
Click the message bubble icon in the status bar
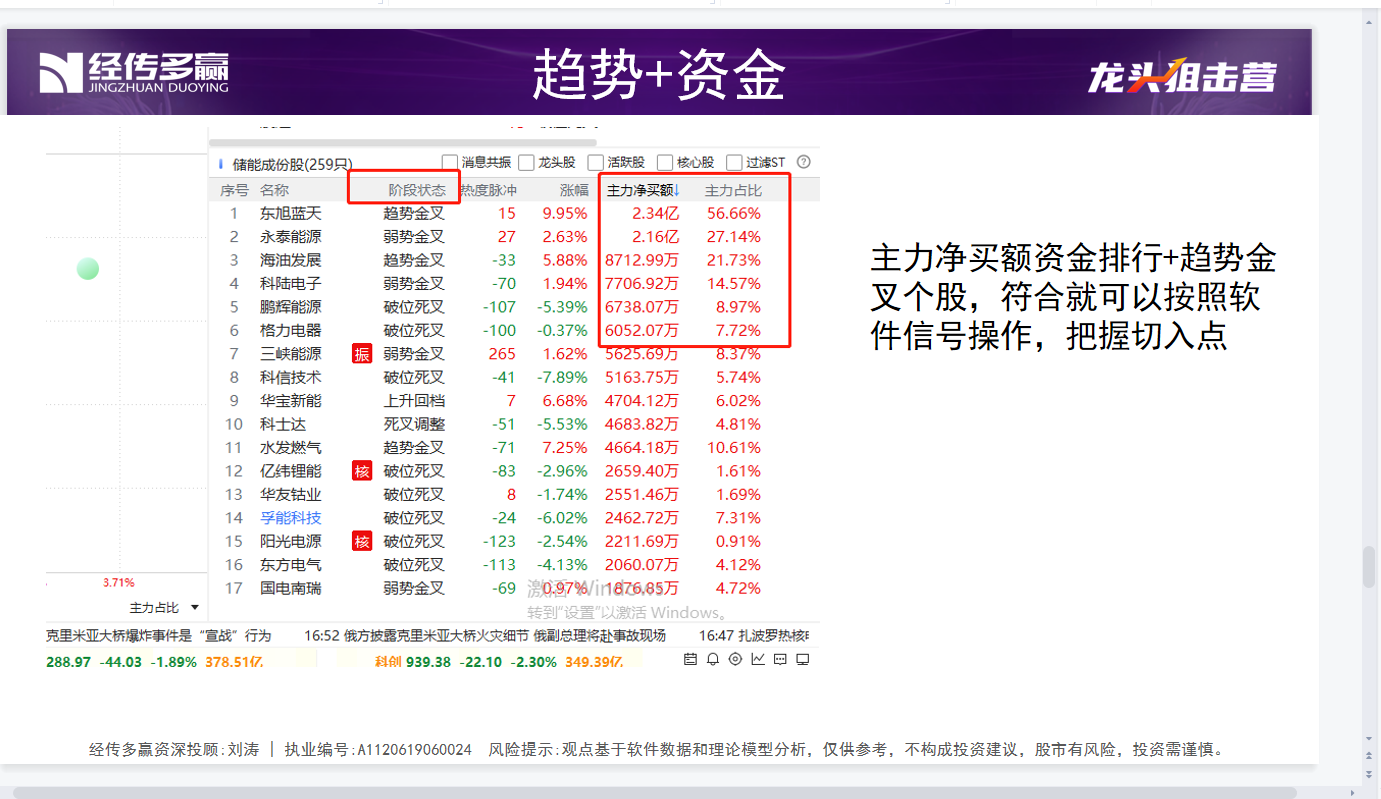(x=780, y=659)
